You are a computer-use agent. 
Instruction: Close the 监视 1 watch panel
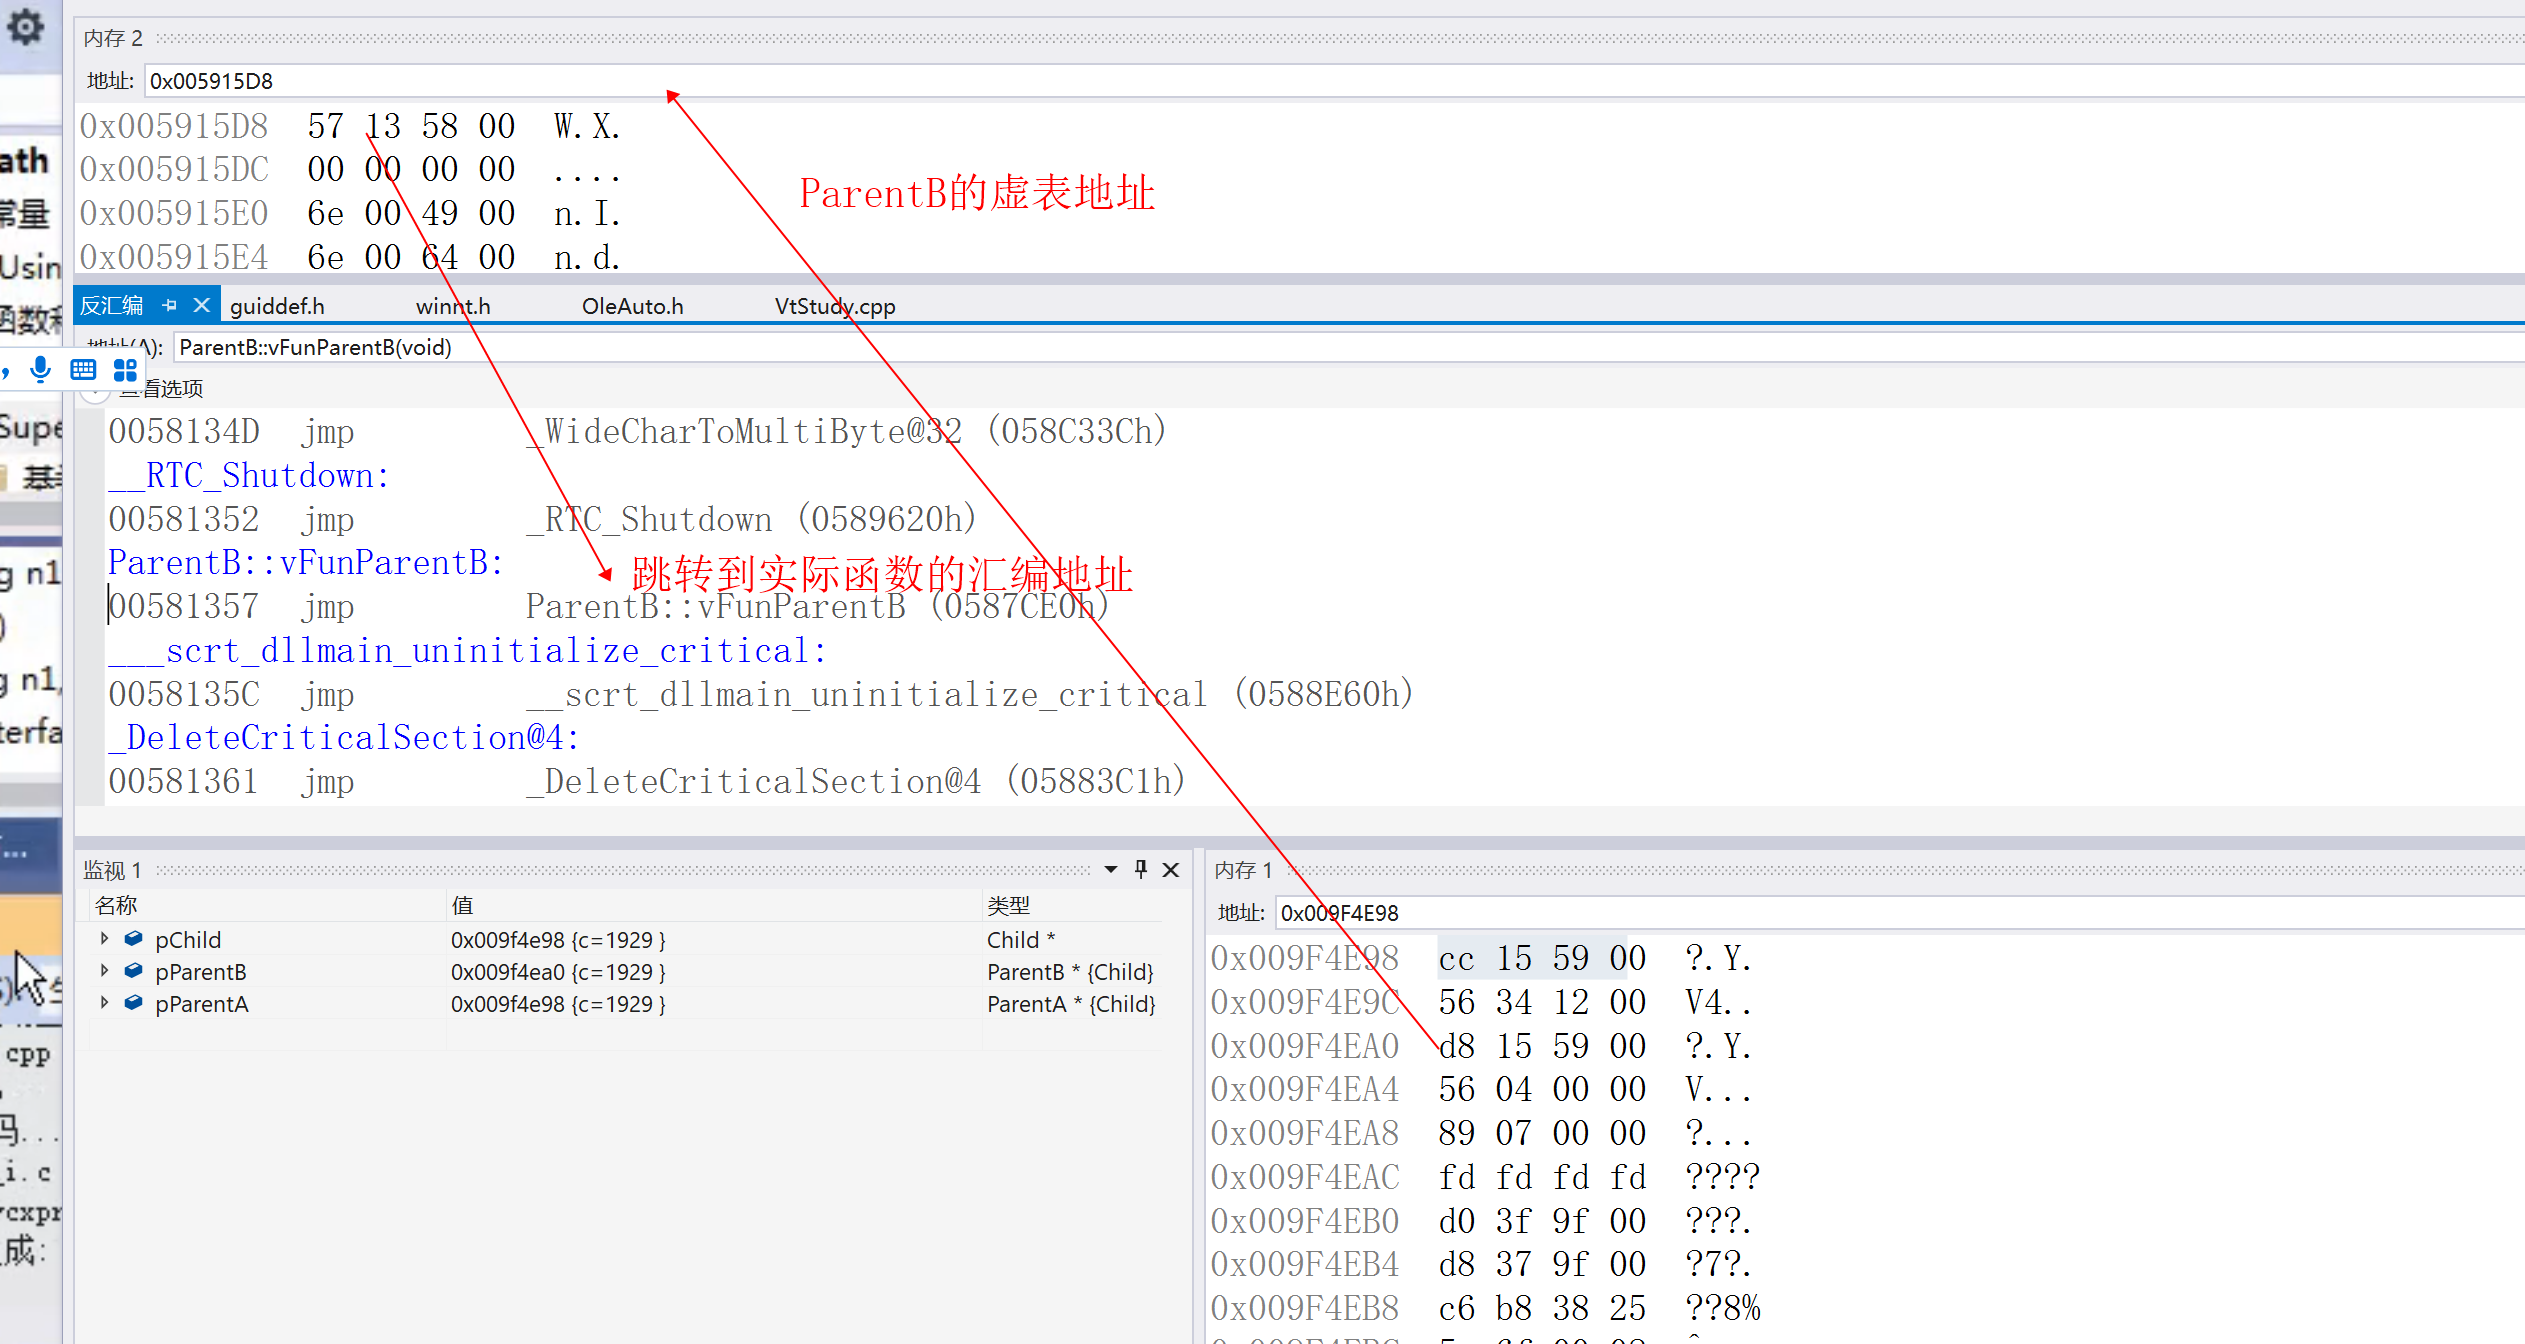(x=1171, y=869)
